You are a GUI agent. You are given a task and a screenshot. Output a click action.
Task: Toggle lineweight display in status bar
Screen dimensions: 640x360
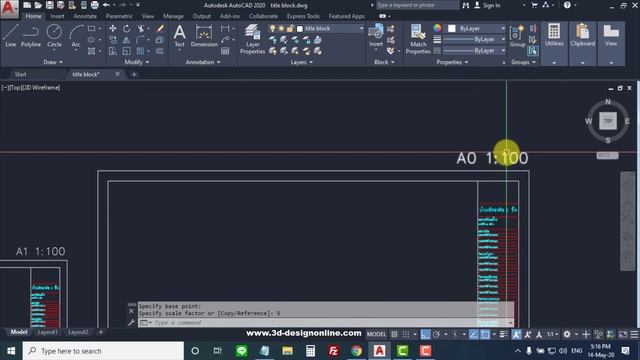504,334
